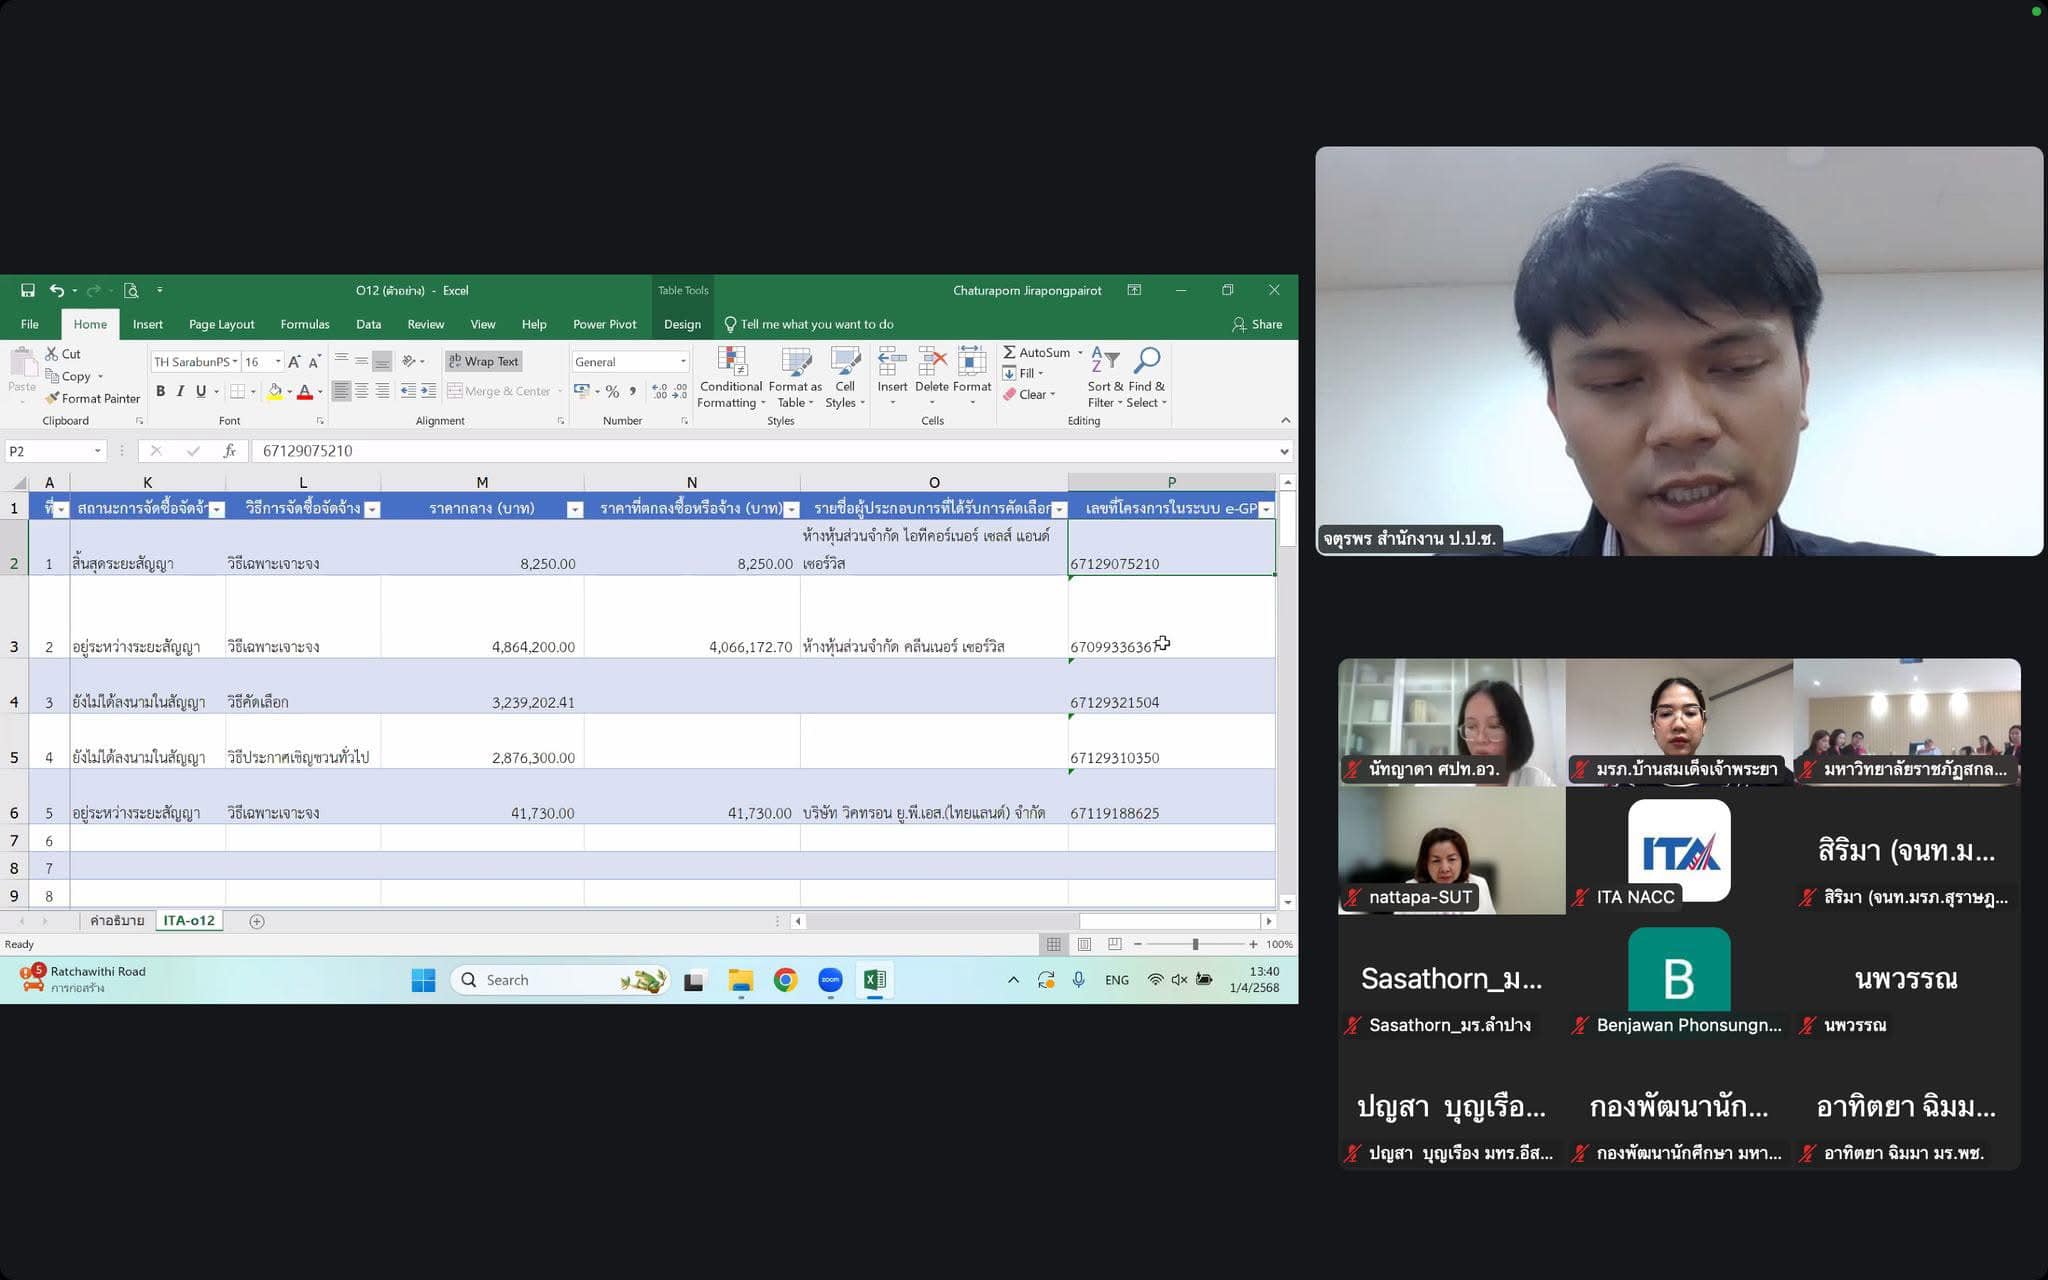Open Conditional Formatting

[731, 377]
